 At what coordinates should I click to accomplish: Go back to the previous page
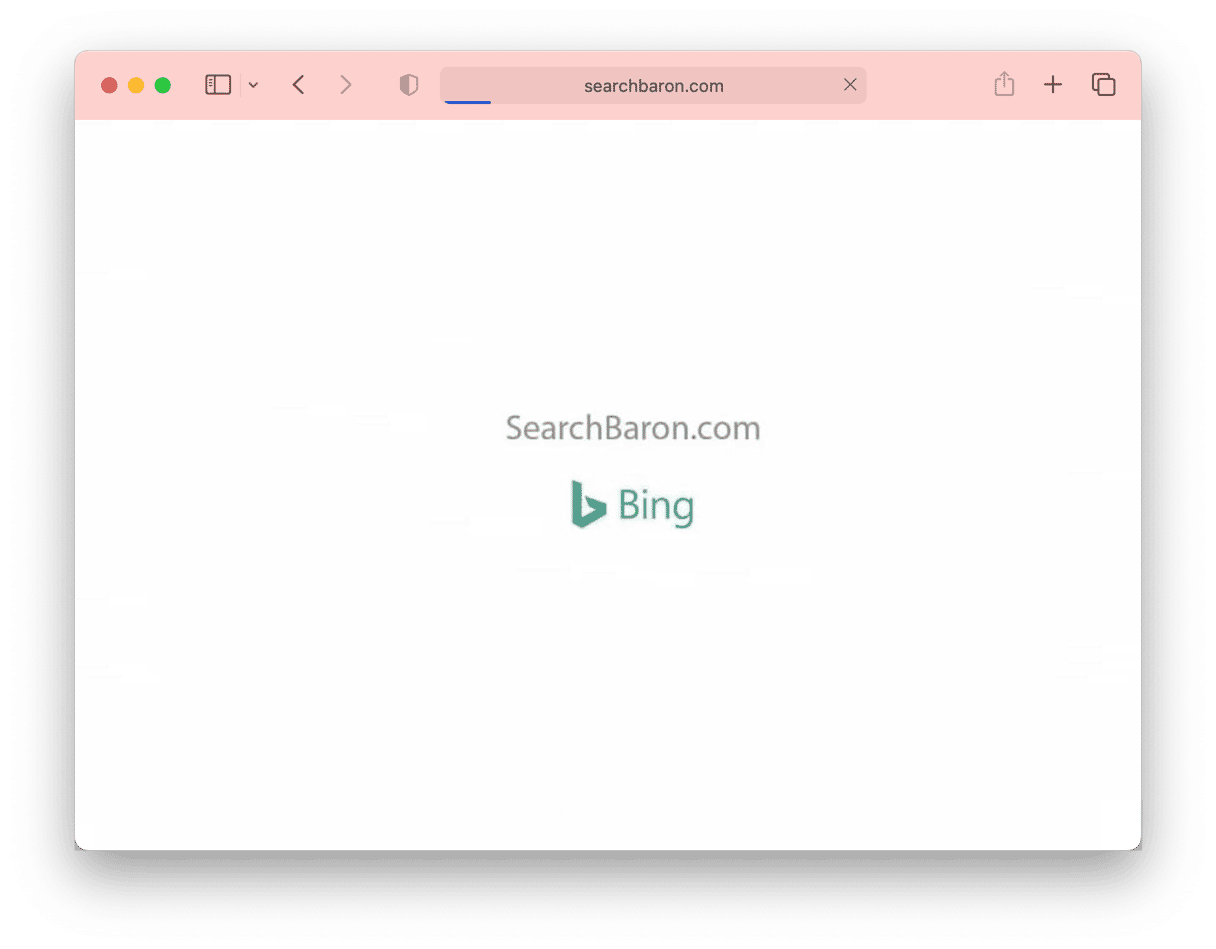click(298, 85)
